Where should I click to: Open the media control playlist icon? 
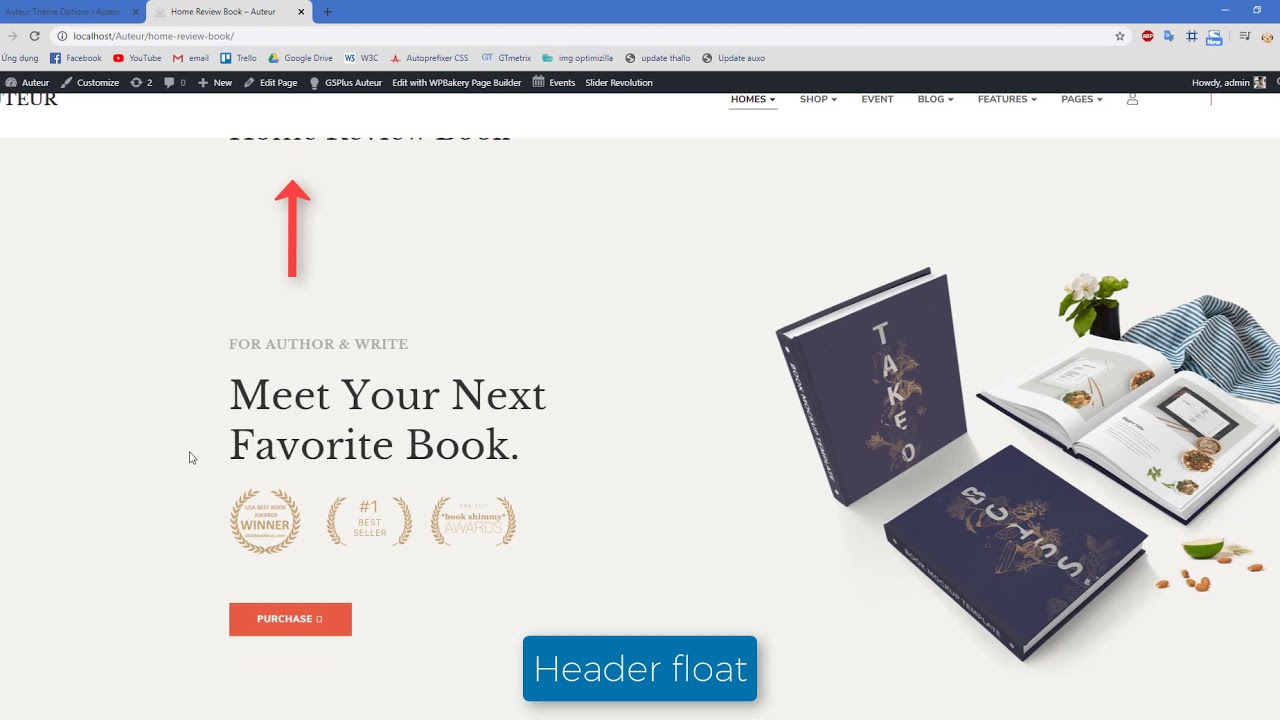coord(1245,36)
